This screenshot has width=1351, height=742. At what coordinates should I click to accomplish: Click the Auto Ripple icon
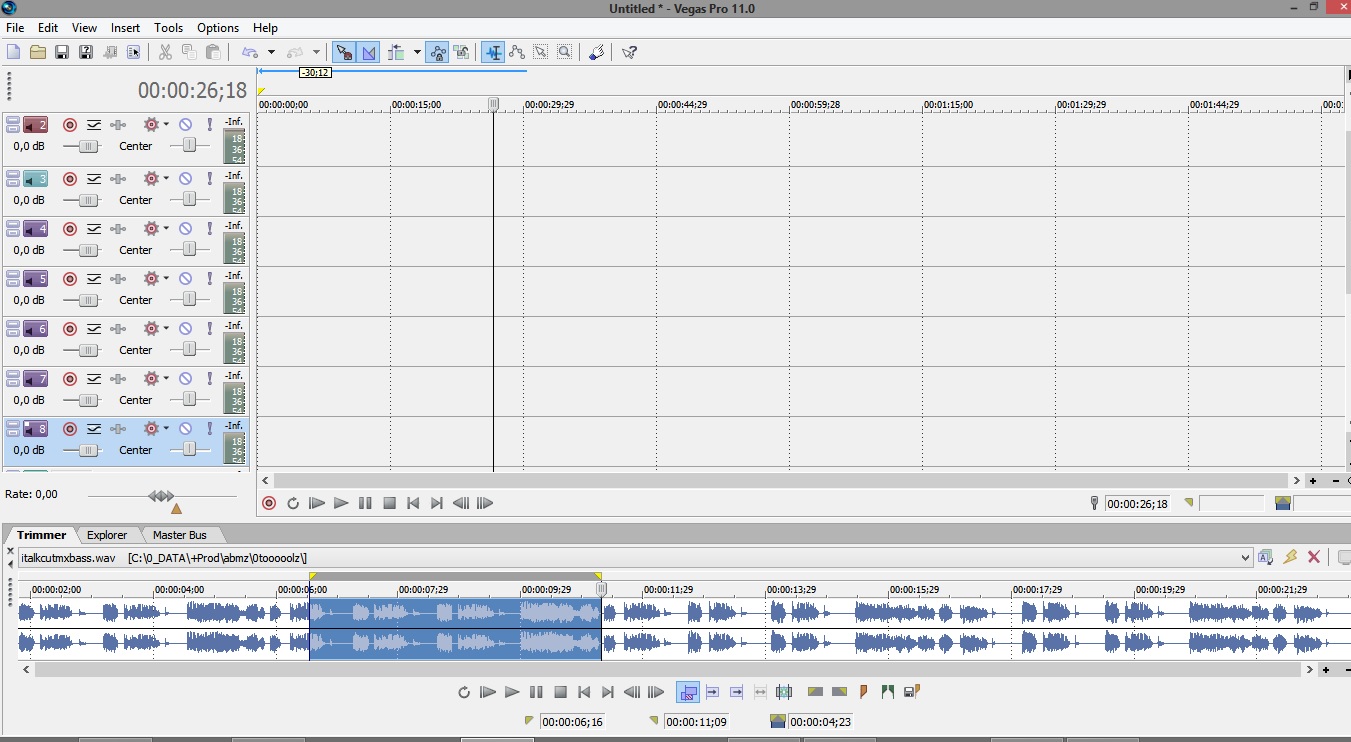click(x=397, y=52)
